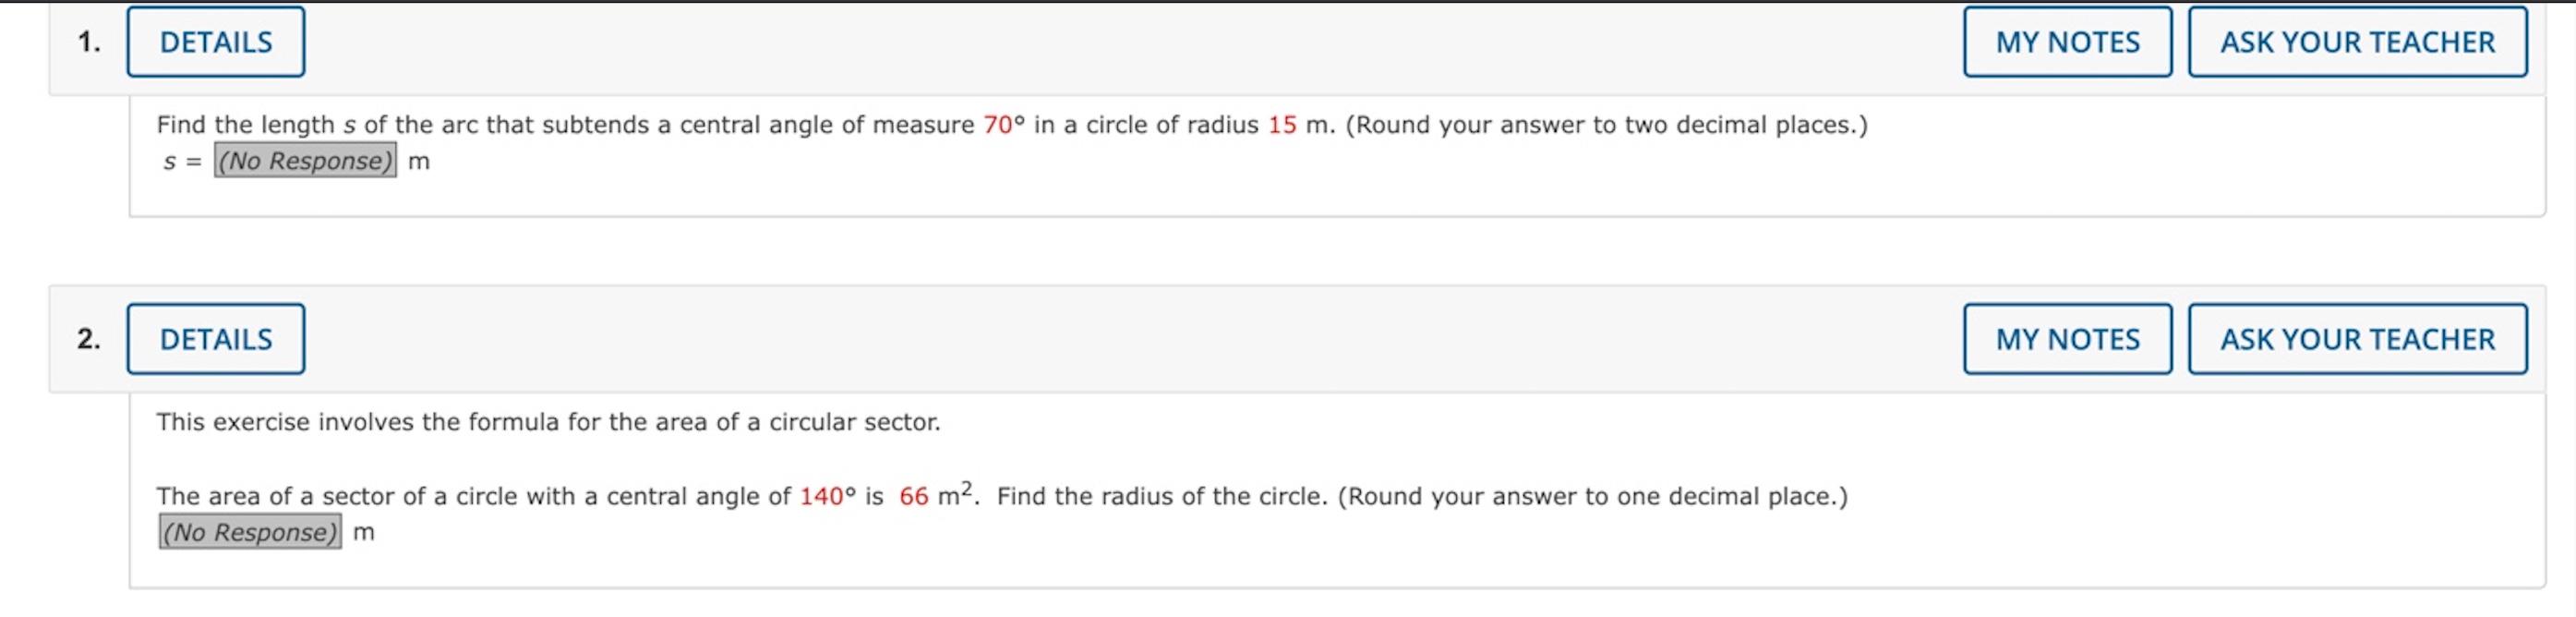Viewport: 2576px width, 617px height.
Task: Click the 66 m² area value
Action: pyautogui.click(x=917, y=494)
